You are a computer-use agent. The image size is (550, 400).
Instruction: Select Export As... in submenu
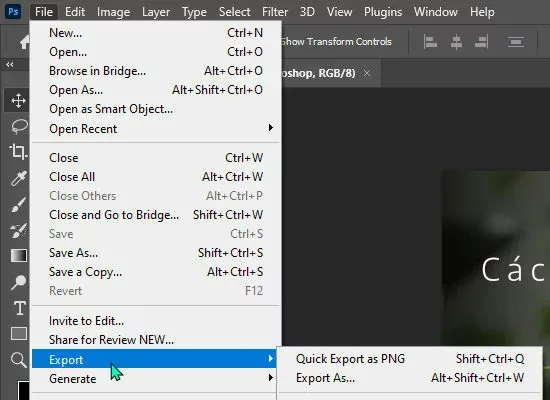(409, 378)
